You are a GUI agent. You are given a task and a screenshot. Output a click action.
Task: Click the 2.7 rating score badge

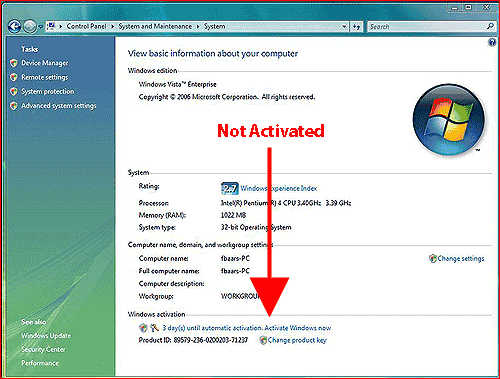(x=230, y=189)
